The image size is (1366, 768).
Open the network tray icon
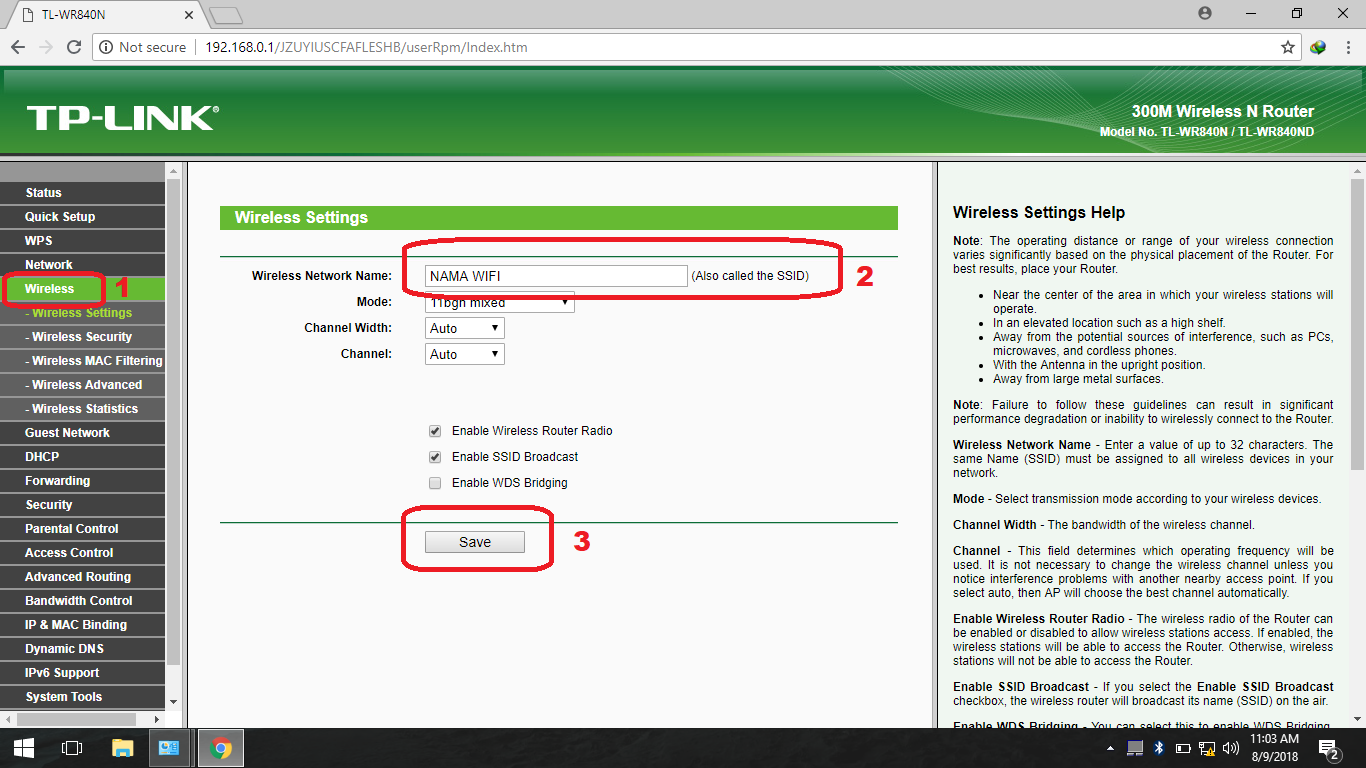pos(1206,748)
